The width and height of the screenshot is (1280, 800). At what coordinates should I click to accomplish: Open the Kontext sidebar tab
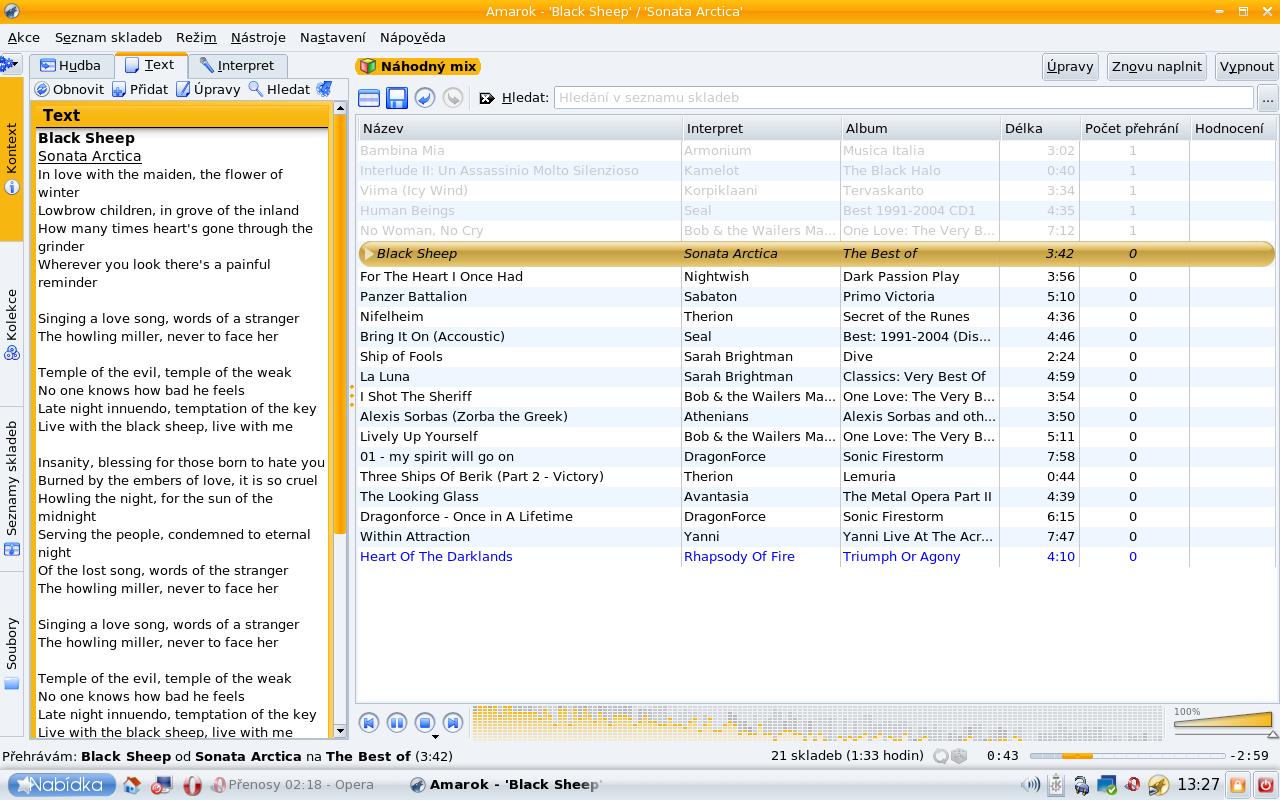pos(11,159)
